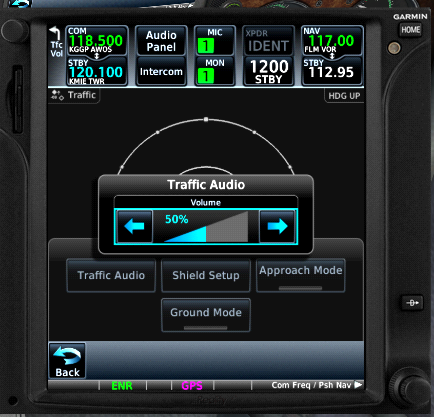The height and width of the screenshot is (417, 434).
Task: Open transponder code 1200 STBY
Action: [x=268, y=72]
